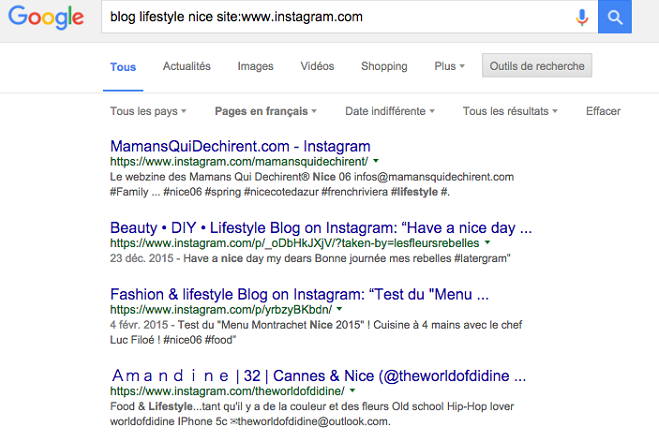The width and height of the screenshot is (659, 436).
Task: Expand arrow next to lesfleursrebelles URL
Action: point(488,242)
